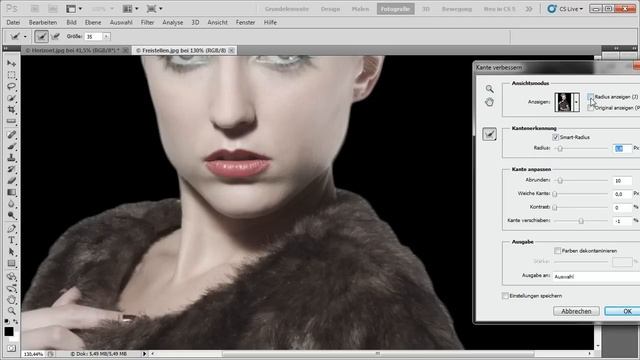This screenshot has height=360, width=640.
Task: Check Einstellungen speichern option
Action: (x=505, y=296)
